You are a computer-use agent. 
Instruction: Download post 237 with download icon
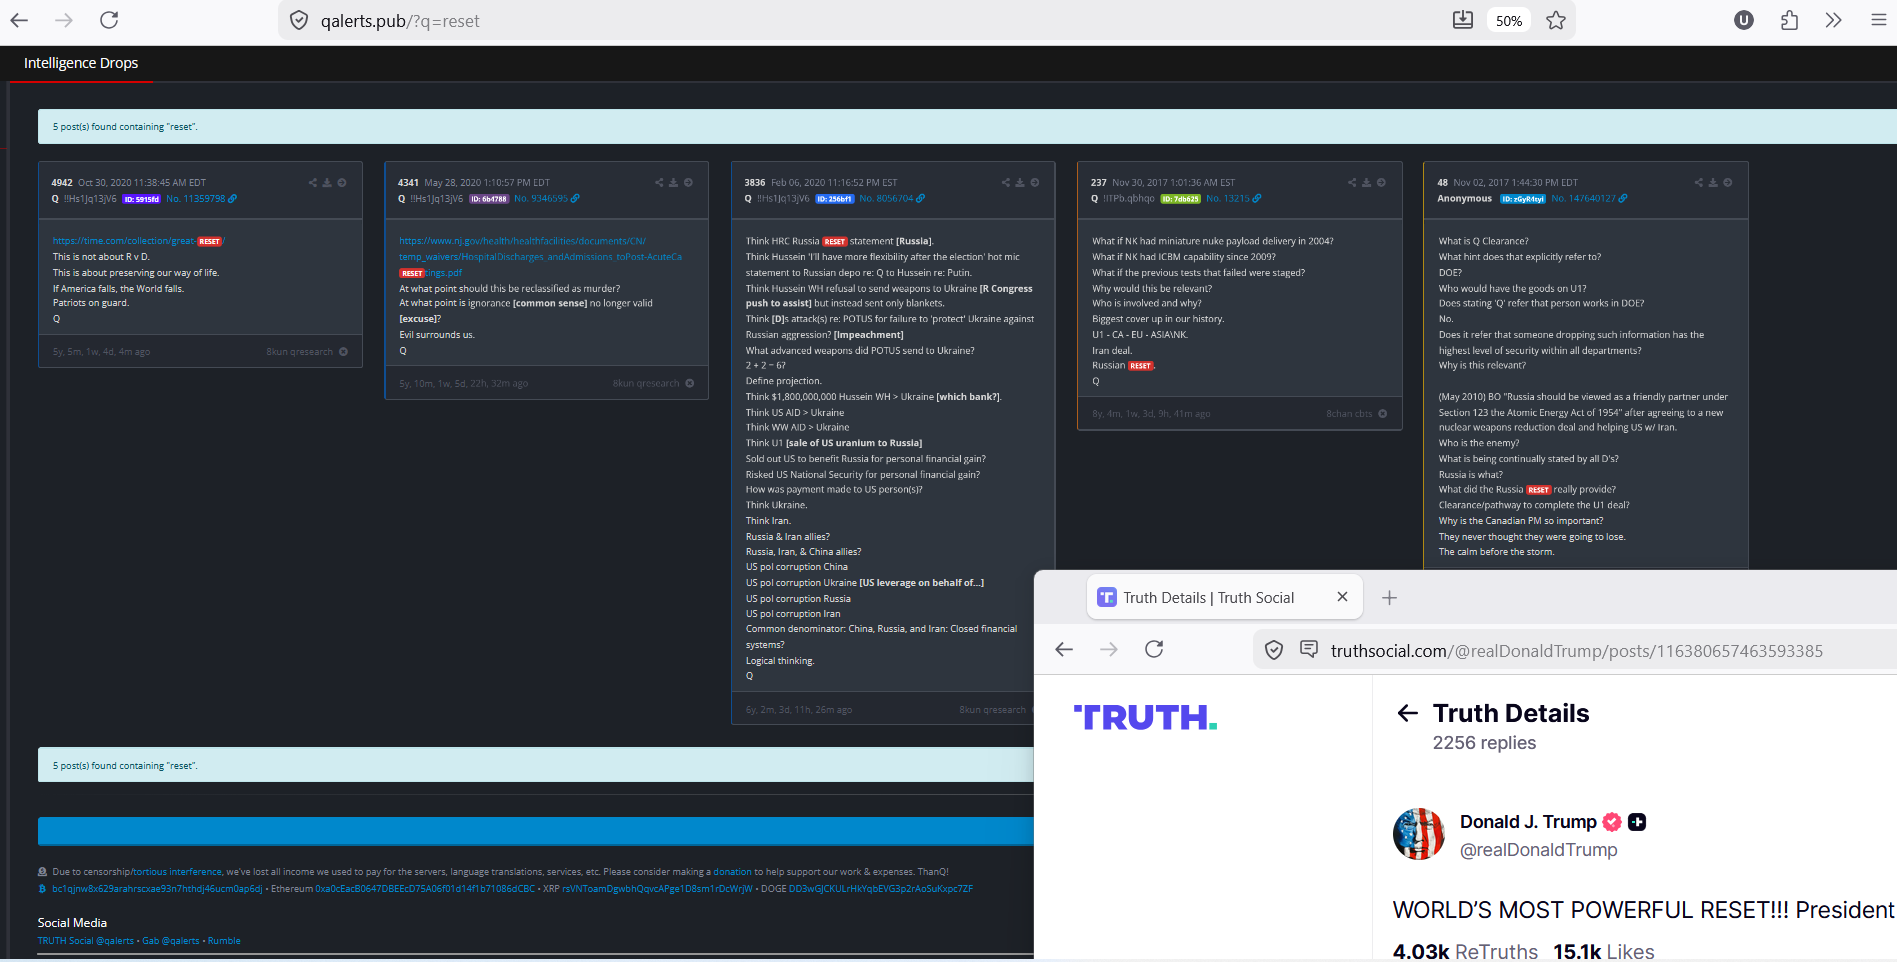coord(1366,183)
